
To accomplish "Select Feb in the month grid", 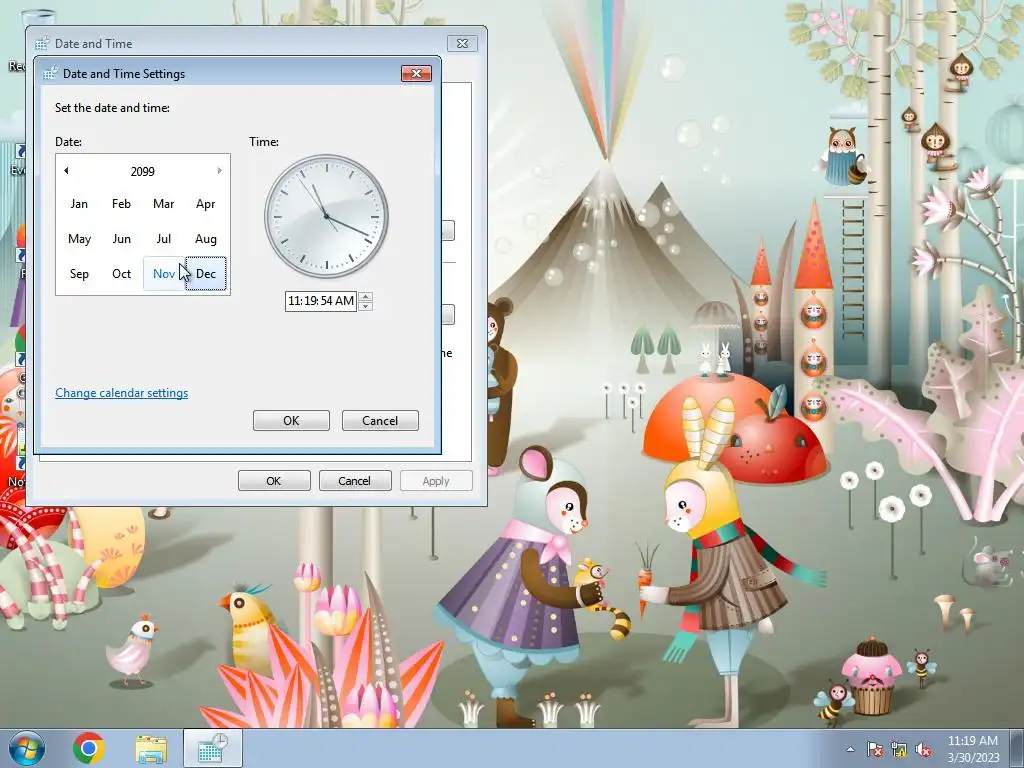I will pos(121,204).
